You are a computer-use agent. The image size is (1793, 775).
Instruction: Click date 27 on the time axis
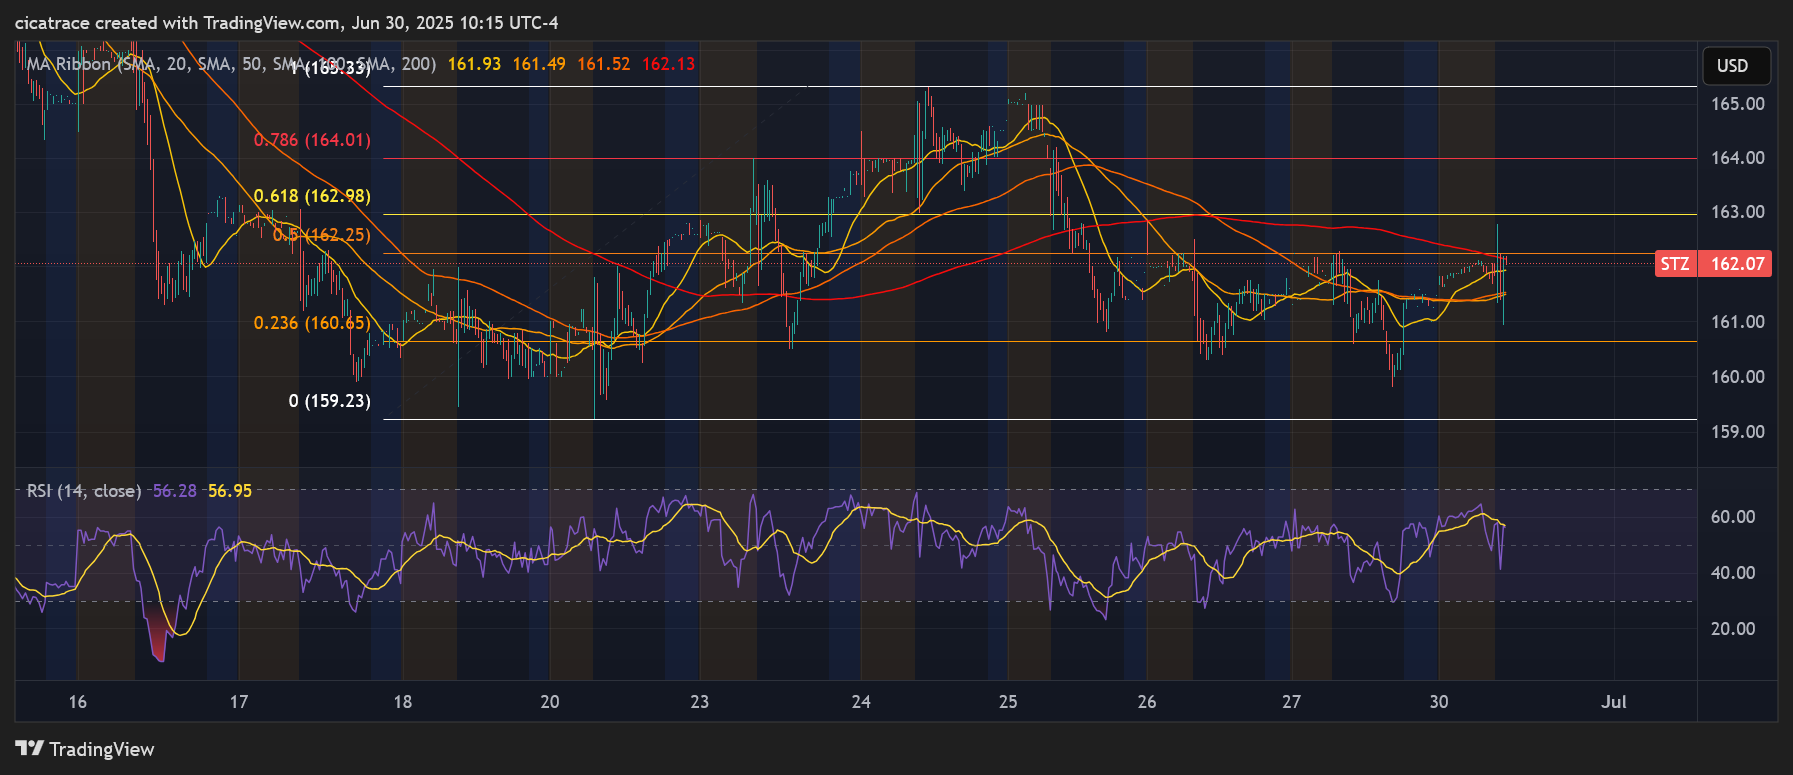point(1292,702)
